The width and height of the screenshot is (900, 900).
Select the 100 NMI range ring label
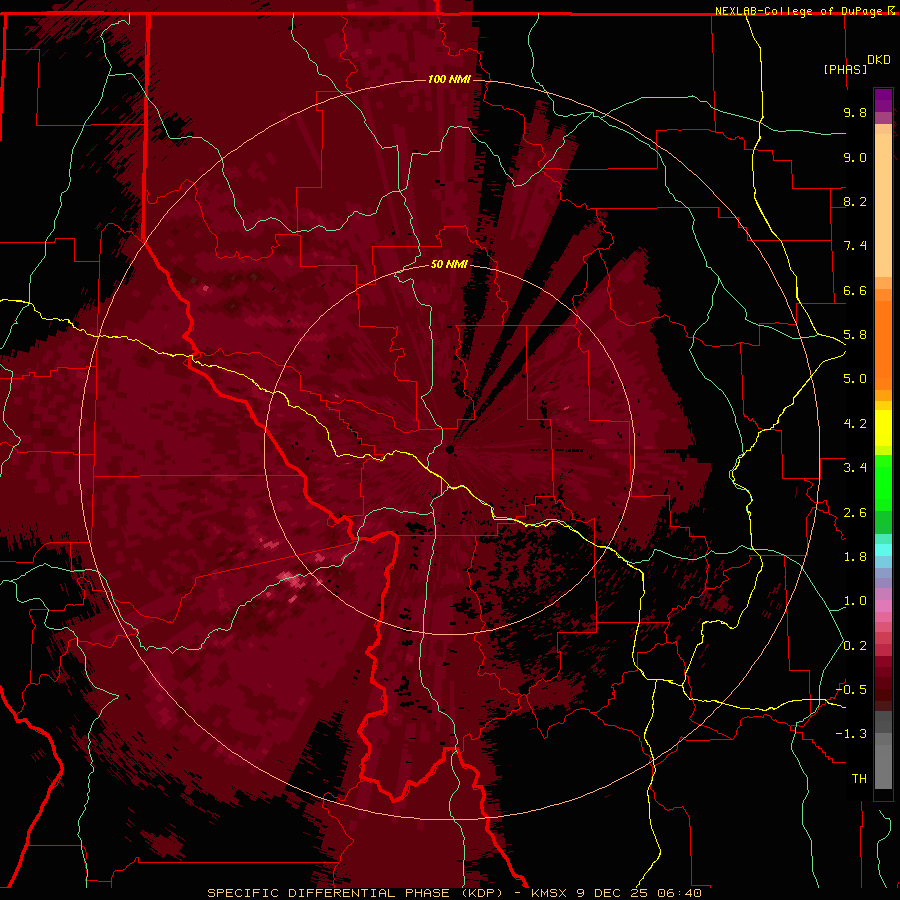pos(449,79)
